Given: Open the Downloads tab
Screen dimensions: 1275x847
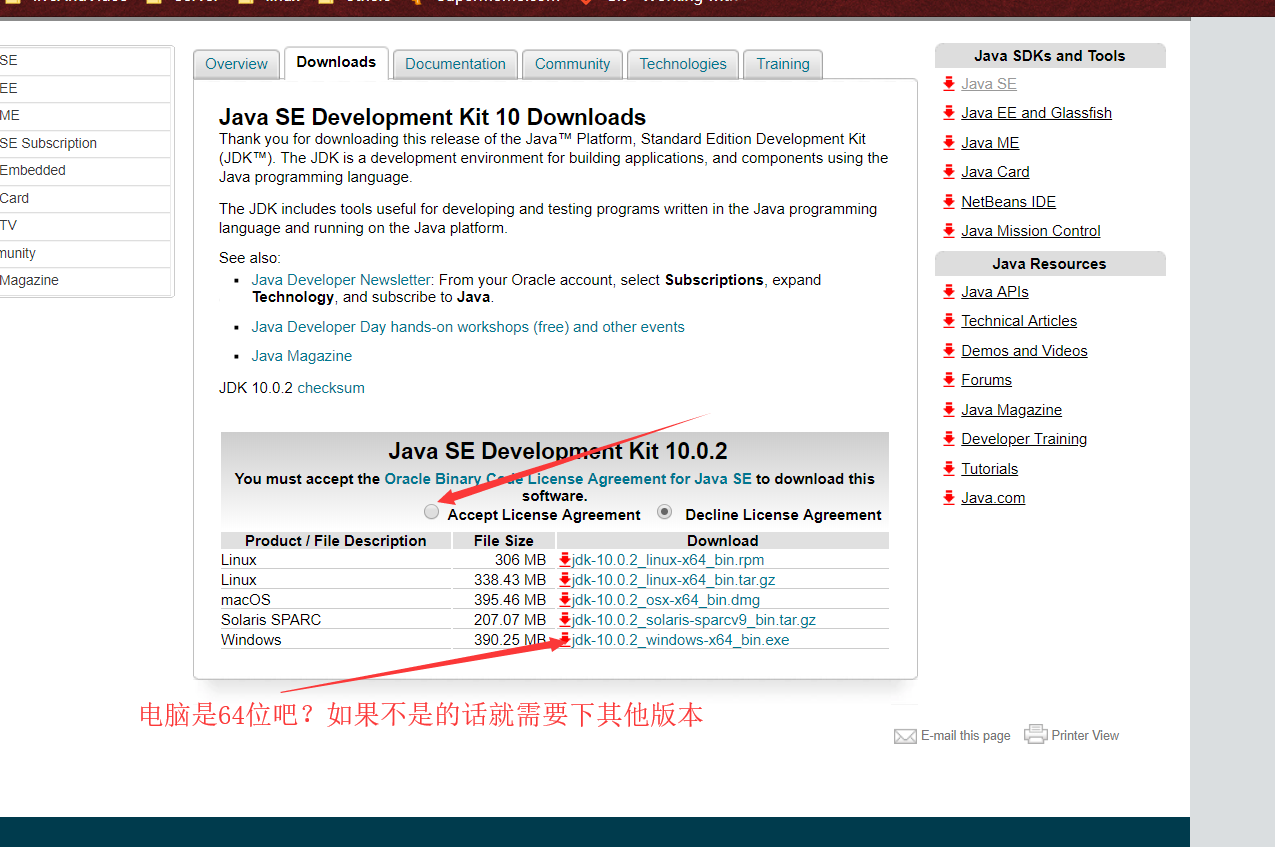Looking at the screenshot, I should point(336,62).
